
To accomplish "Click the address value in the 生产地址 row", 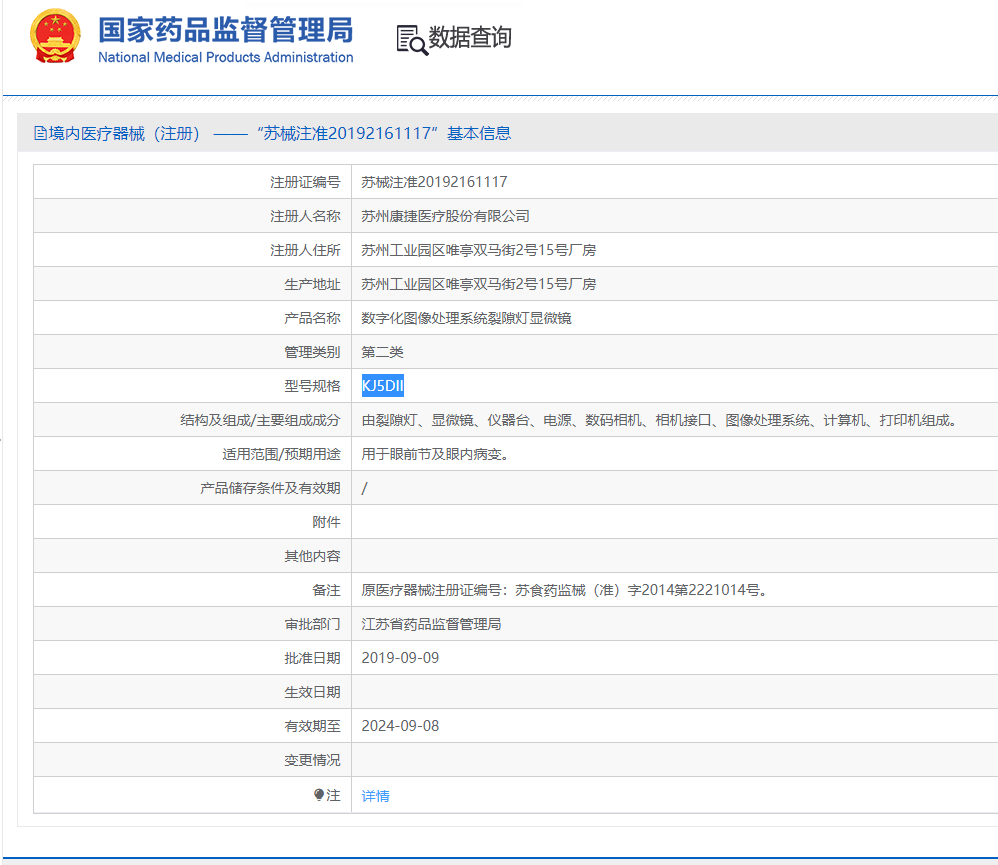I will coord(479,284).
